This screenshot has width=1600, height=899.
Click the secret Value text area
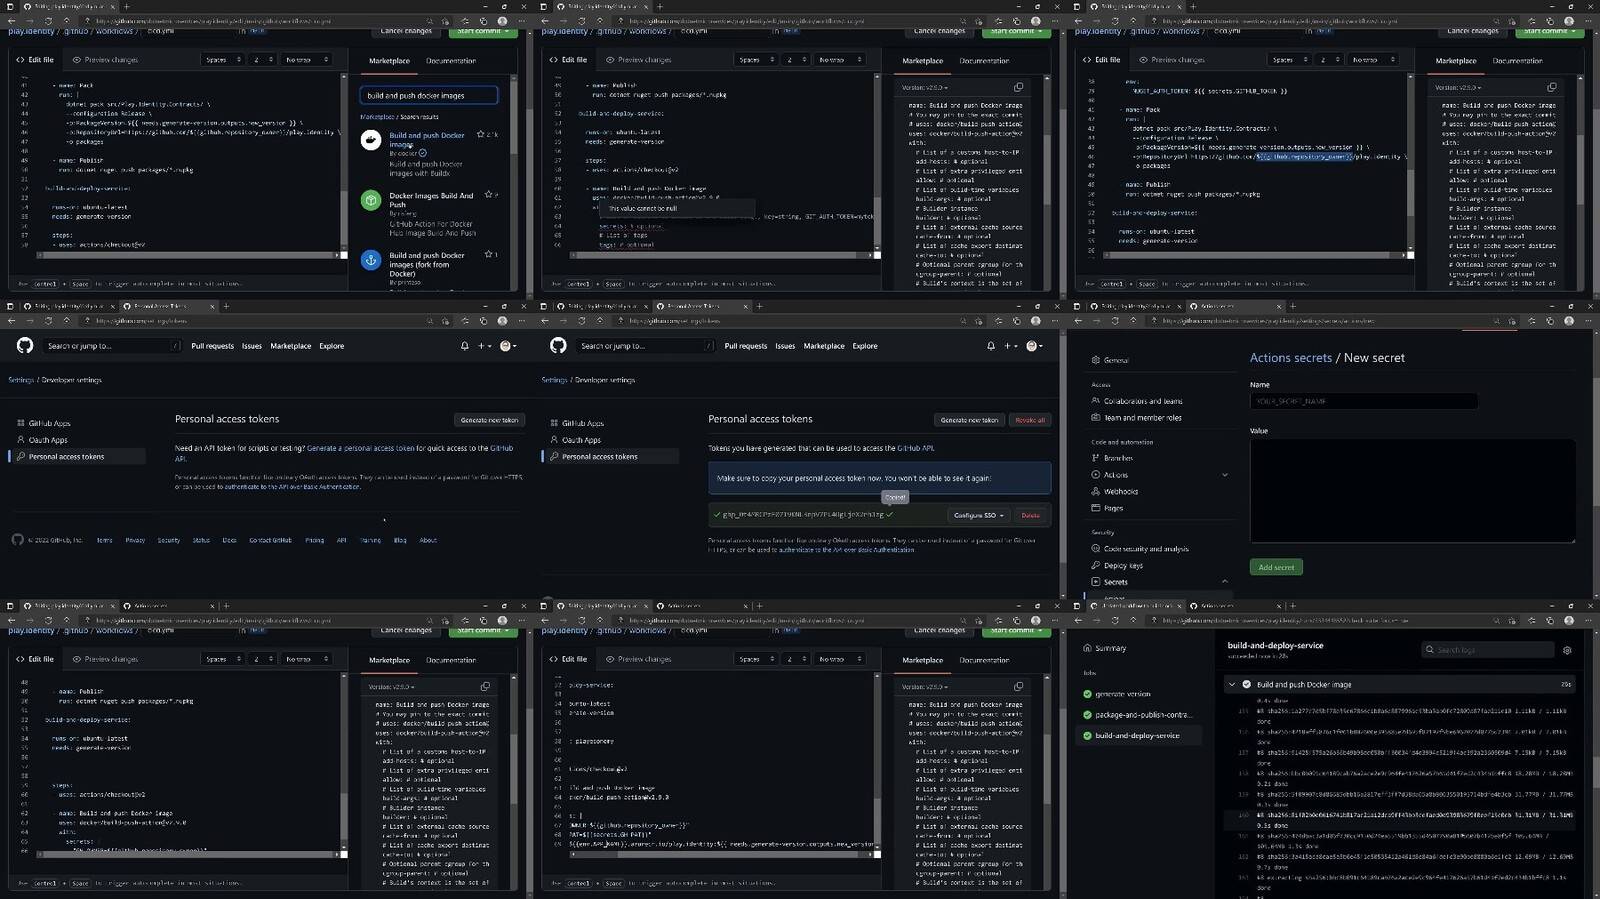1412,491
